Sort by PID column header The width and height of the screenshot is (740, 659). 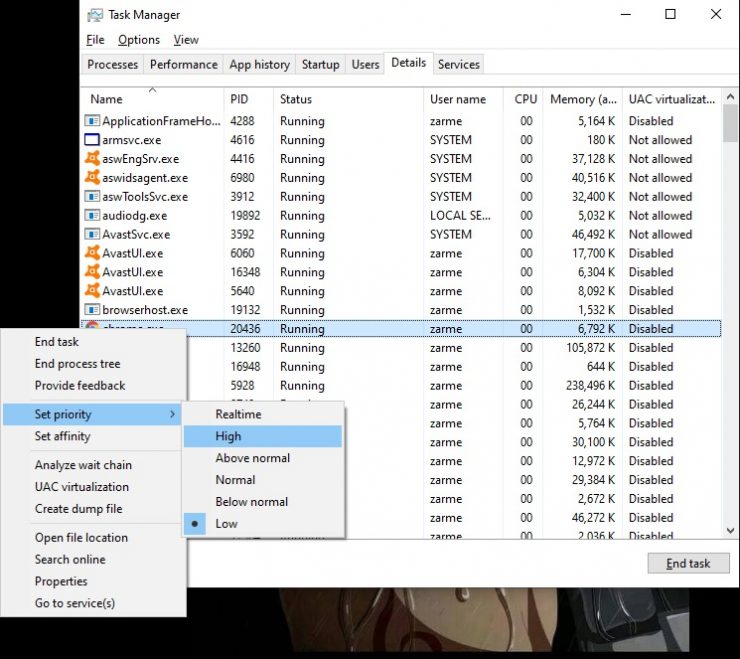(249, 99)
